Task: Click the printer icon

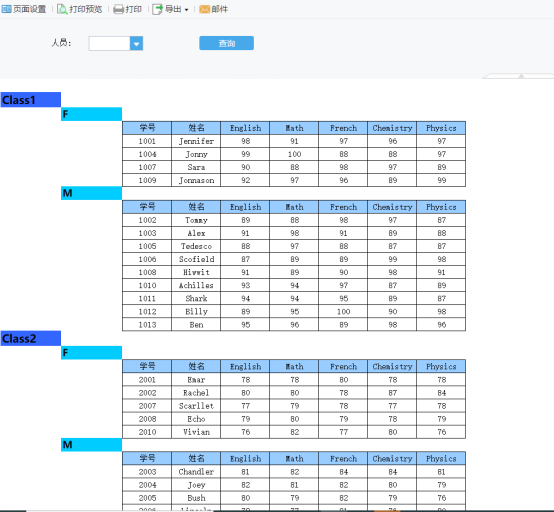Action: (x=118, y=9)
